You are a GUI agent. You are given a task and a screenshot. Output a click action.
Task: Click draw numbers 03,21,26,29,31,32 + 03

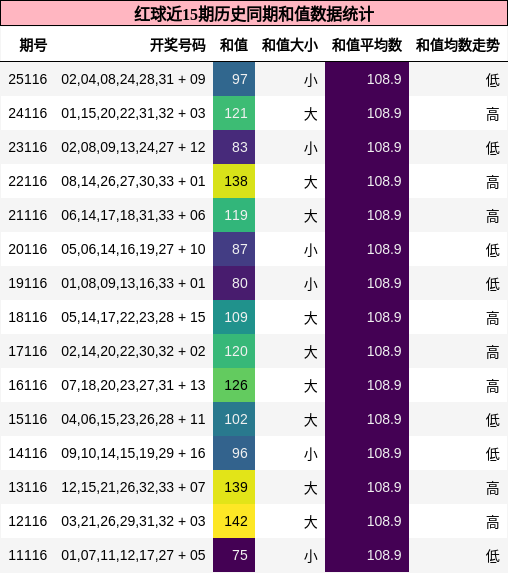point(133,521)
